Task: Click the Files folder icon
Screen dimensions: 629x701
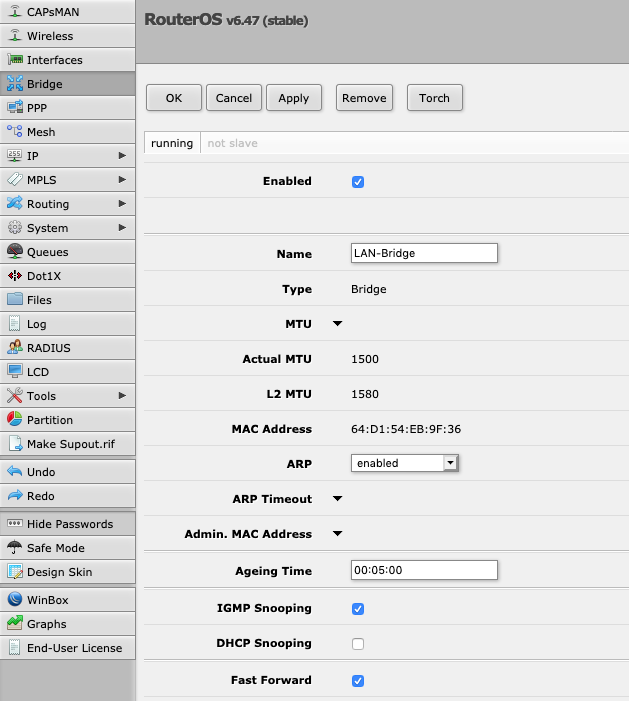Action: [15, 300]
